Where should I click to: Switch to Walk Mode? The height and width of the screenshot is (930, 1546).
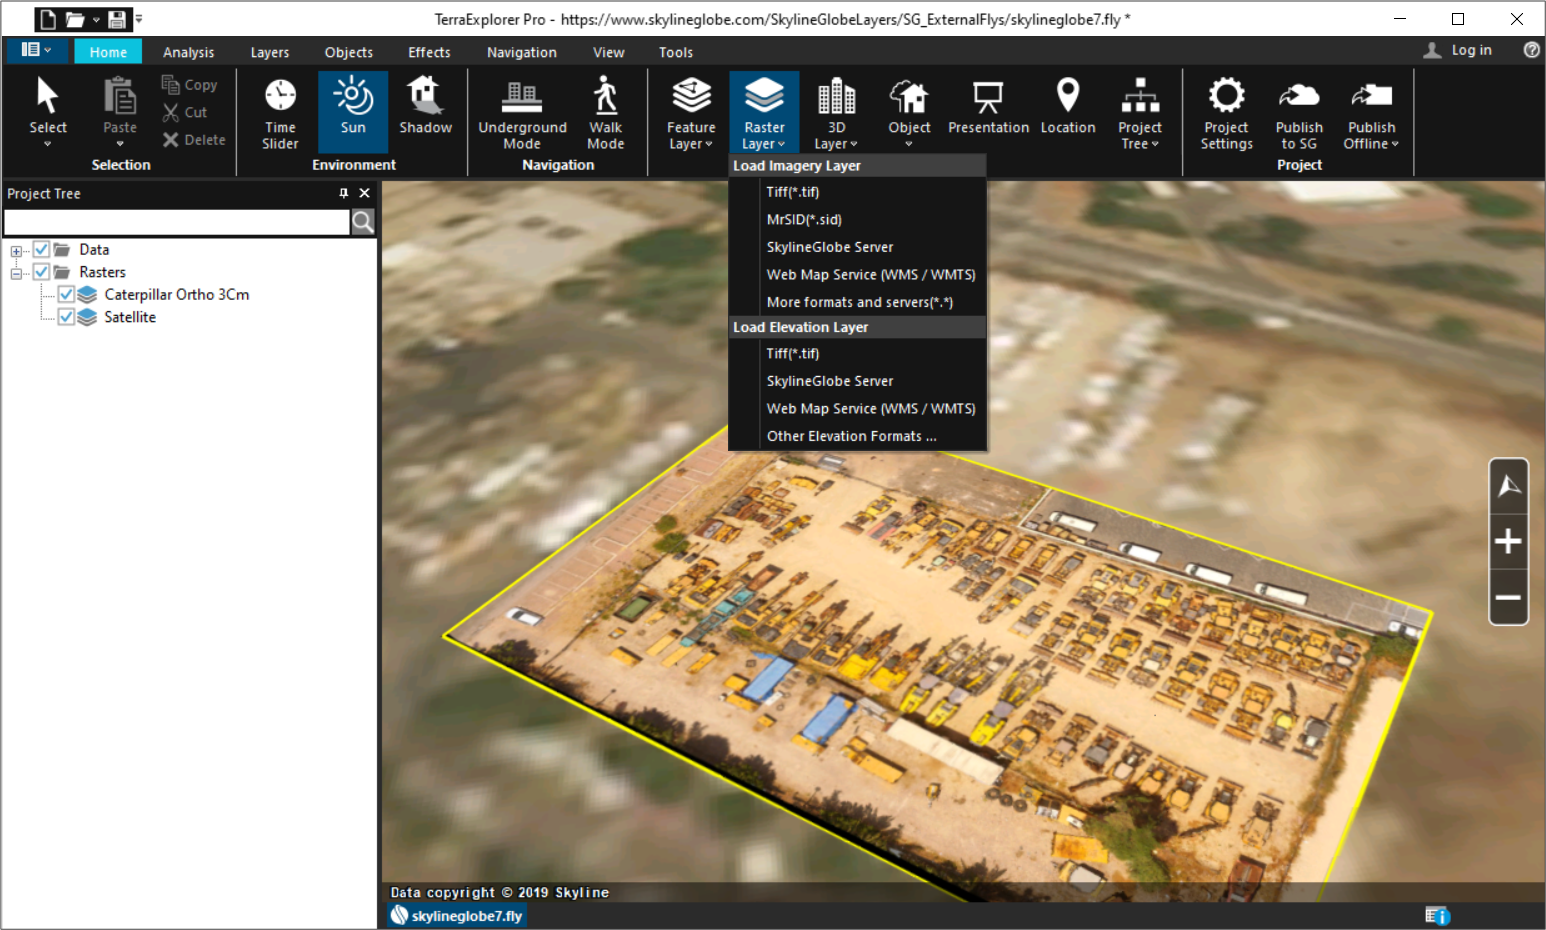click(605, 112)
